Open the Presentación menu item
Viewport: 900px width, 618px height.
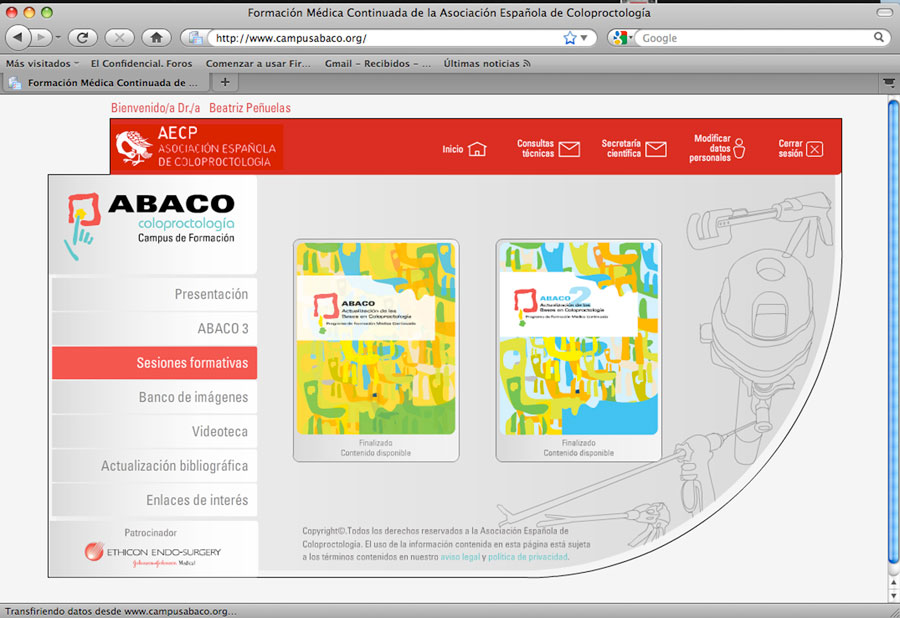pos(154,294)
